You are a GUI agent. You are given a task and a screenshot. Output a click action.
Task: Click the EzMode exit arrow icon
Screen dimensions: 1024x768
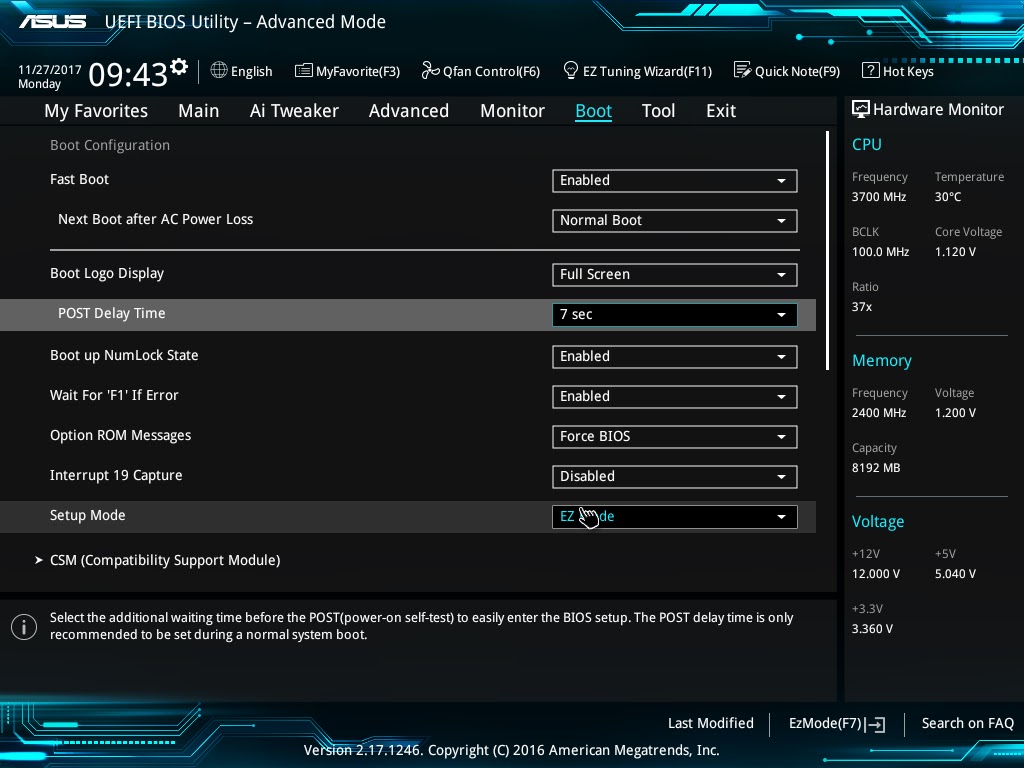pos(875,724)
